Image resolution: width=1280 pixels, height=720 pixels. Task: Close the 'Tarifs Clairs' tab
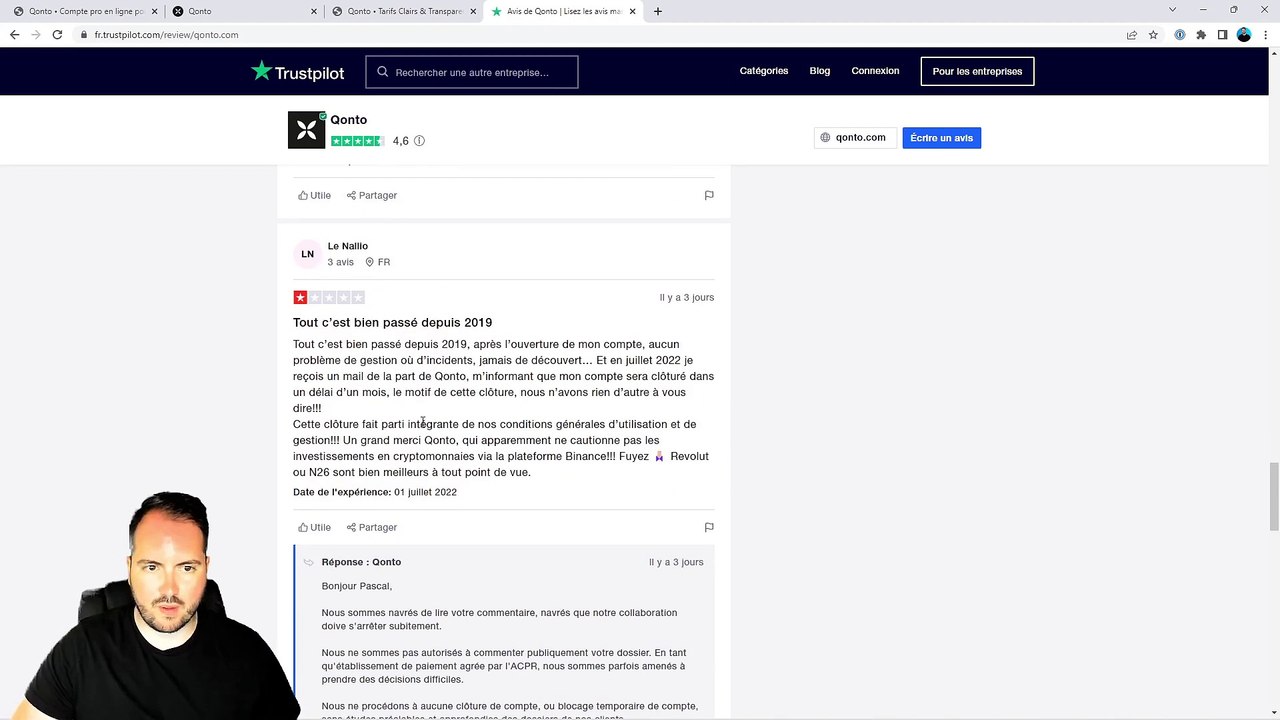tap(473, 11)
